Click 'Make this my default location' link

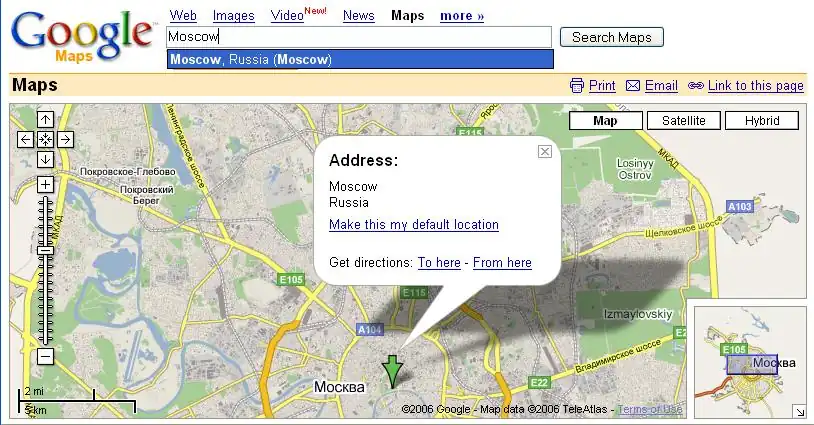click(x=413, y=225)
